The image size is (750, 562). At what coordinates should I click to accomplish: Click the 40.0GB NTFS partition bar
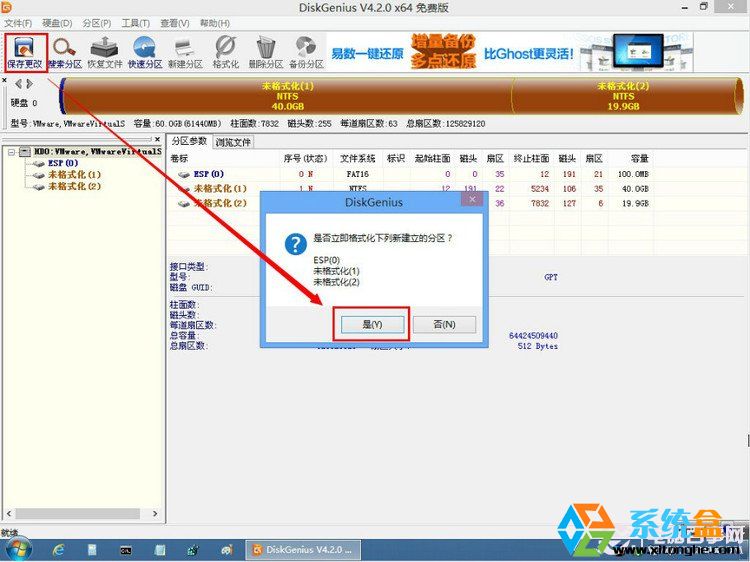287,96
